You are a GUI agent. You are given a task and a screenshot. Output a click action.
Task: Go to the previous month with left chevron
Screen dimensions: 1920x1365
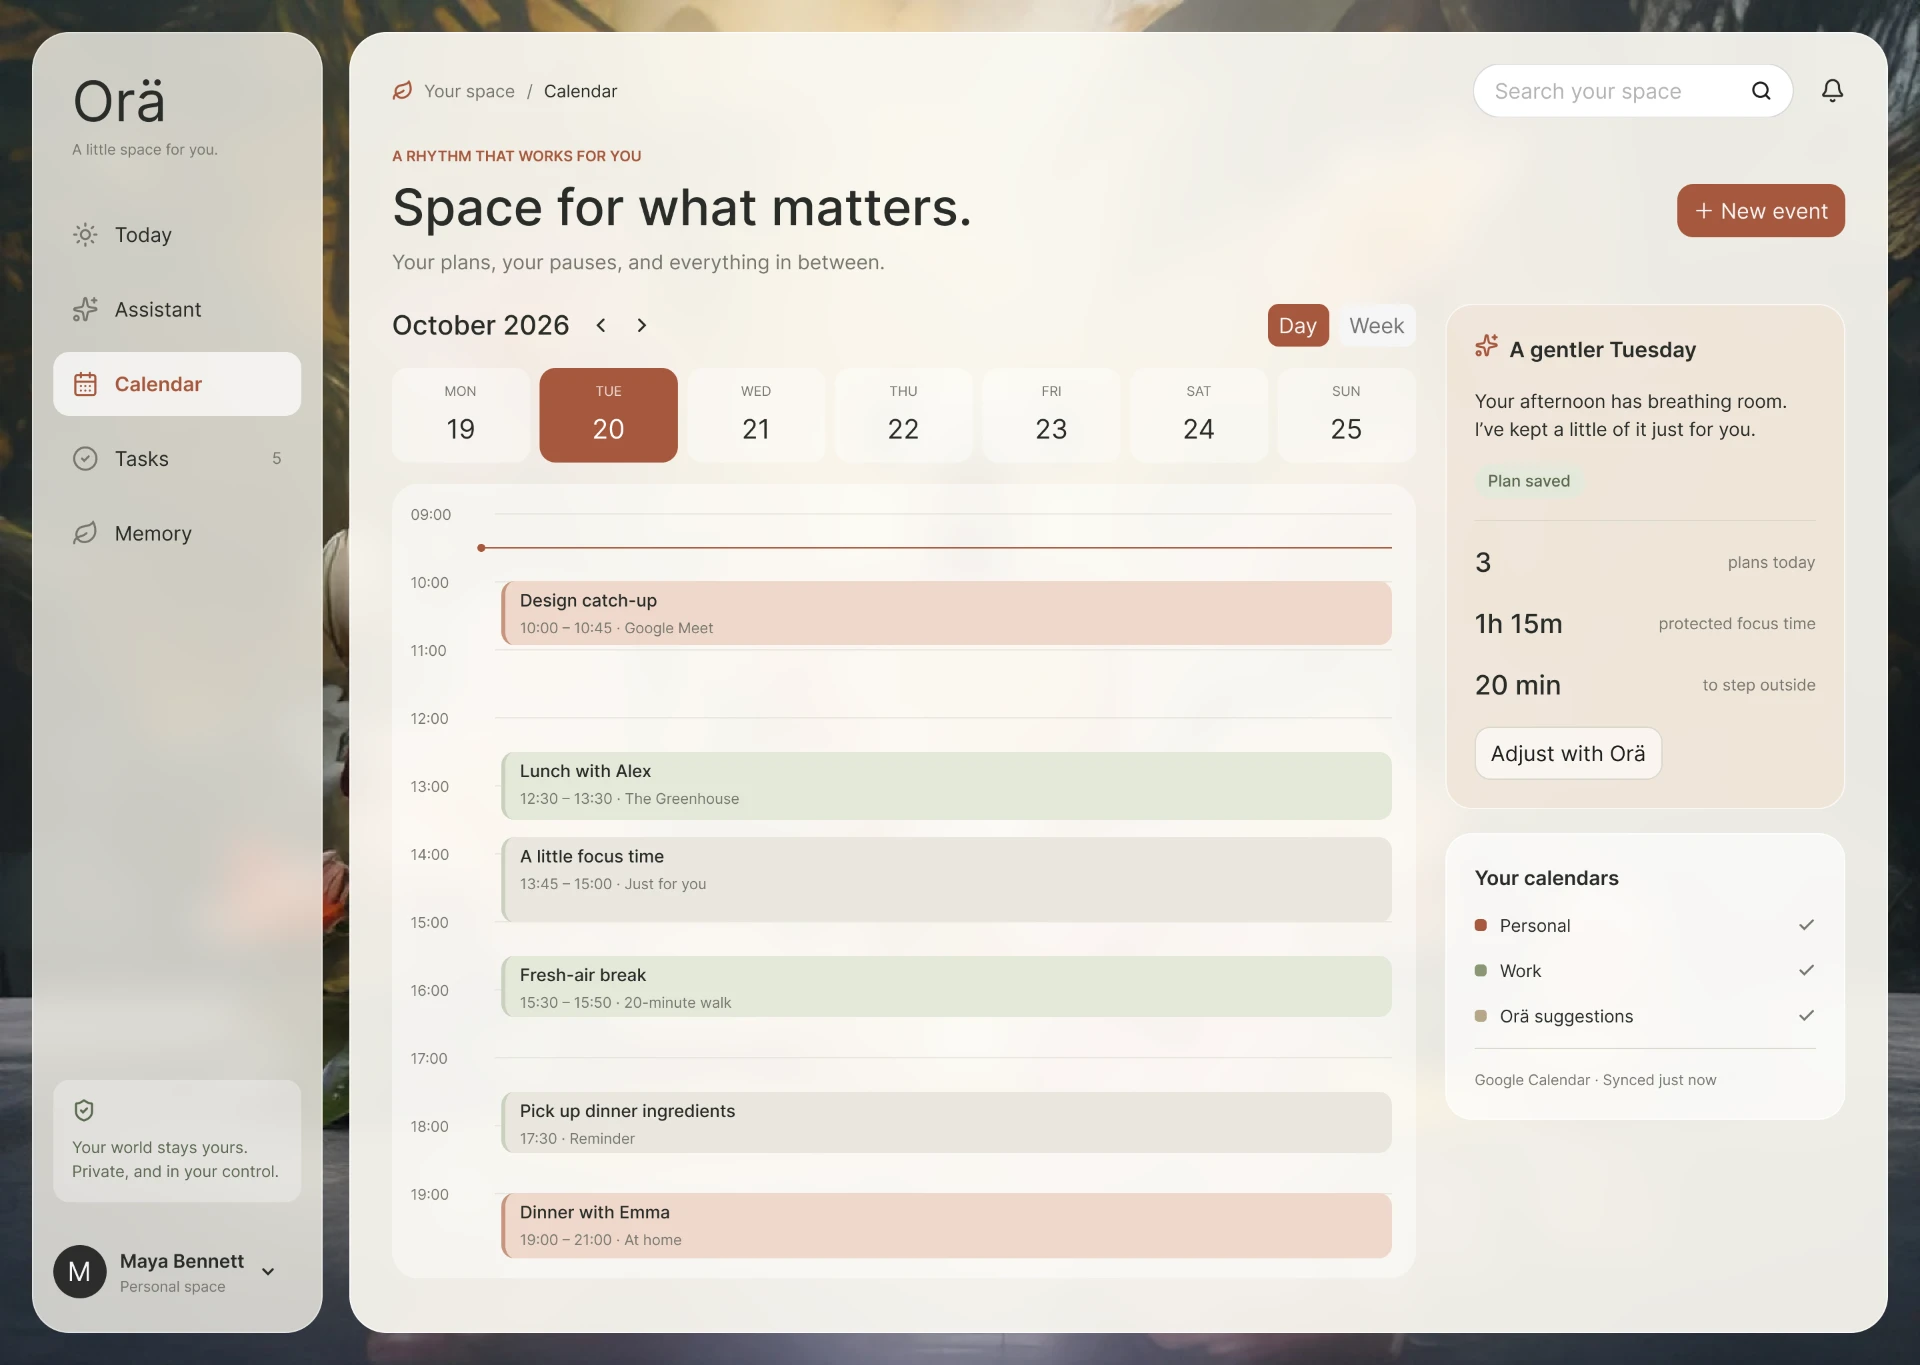click(601, 325)
